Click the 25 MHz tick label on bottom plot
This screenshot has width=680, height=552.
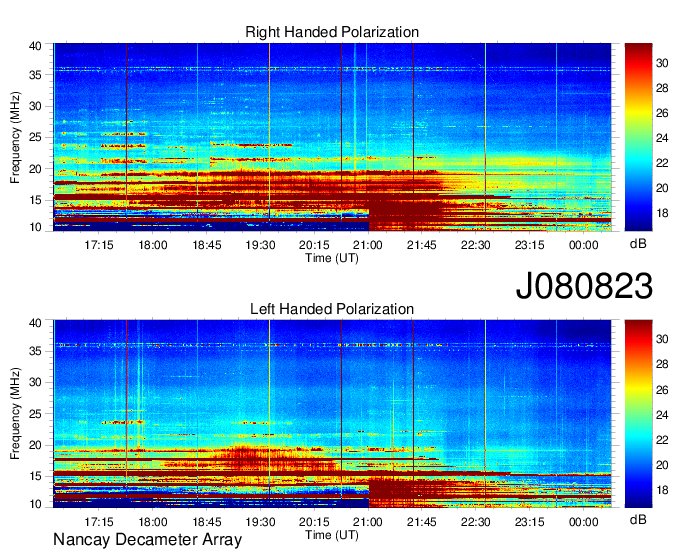pyautogui.click(x=35, y=414)
